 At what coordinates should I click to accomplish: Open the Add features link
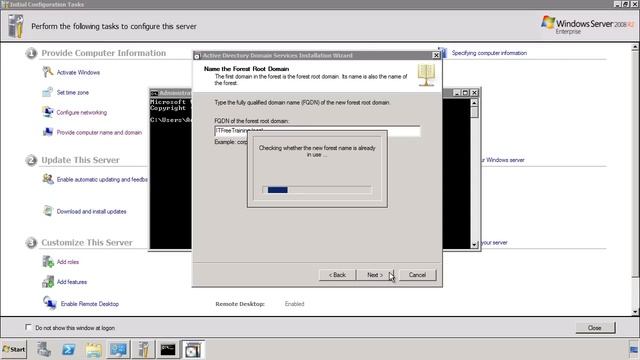point(72,282)
